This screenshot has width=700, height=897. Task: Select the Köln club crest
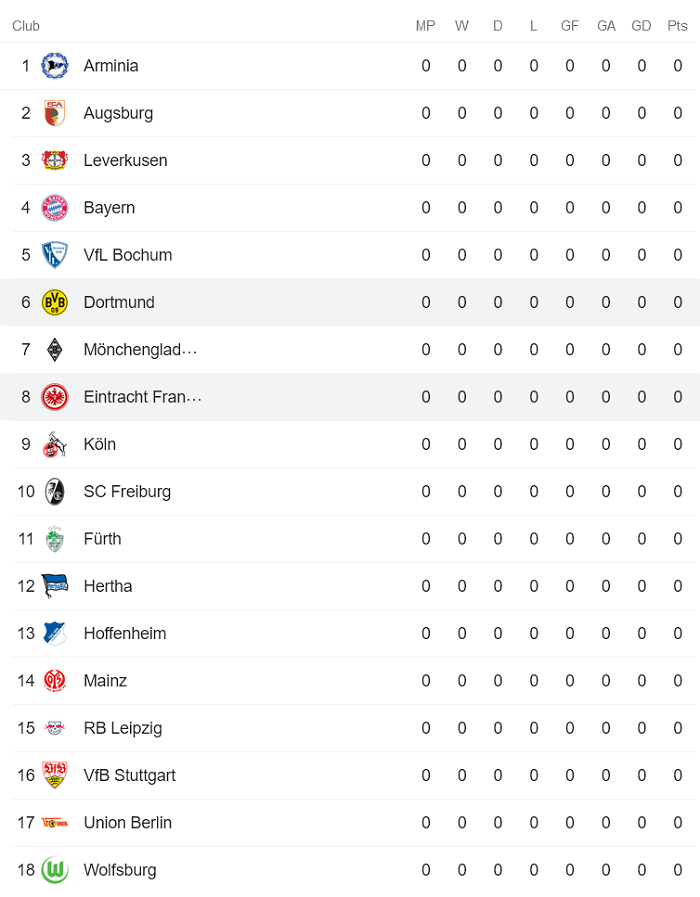pos(55,444)
